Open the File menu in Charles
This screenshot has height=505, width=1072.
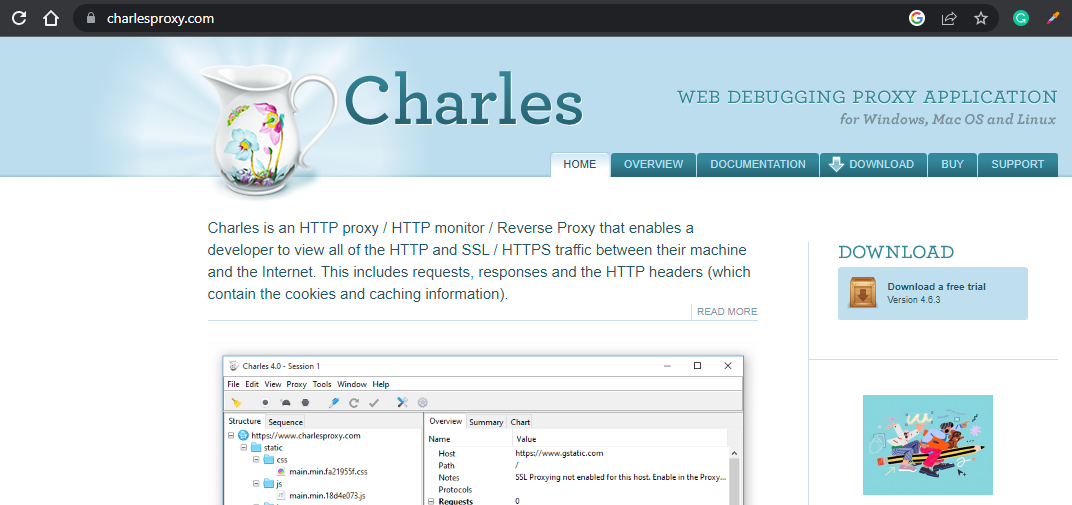[233, 384]
